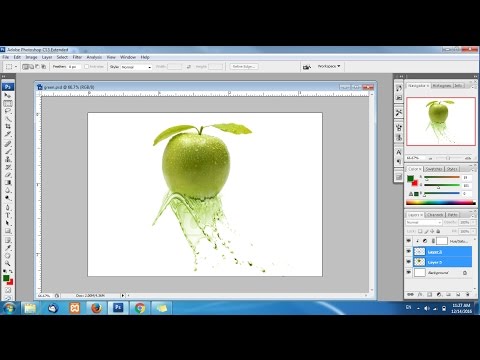Select the Crop tool
Screen dimensions: 480x360
(x=8, y=126)
